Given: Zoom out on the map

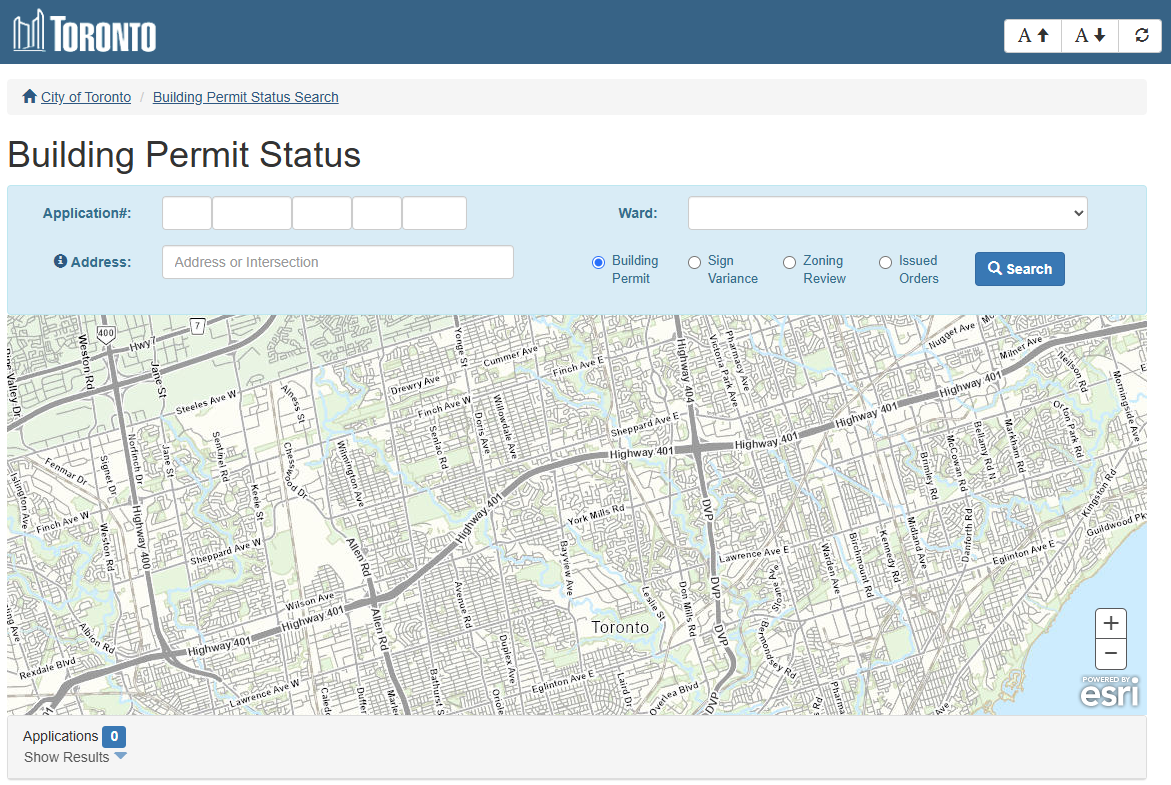Looking at the screenshot, I should [1110, 654].
